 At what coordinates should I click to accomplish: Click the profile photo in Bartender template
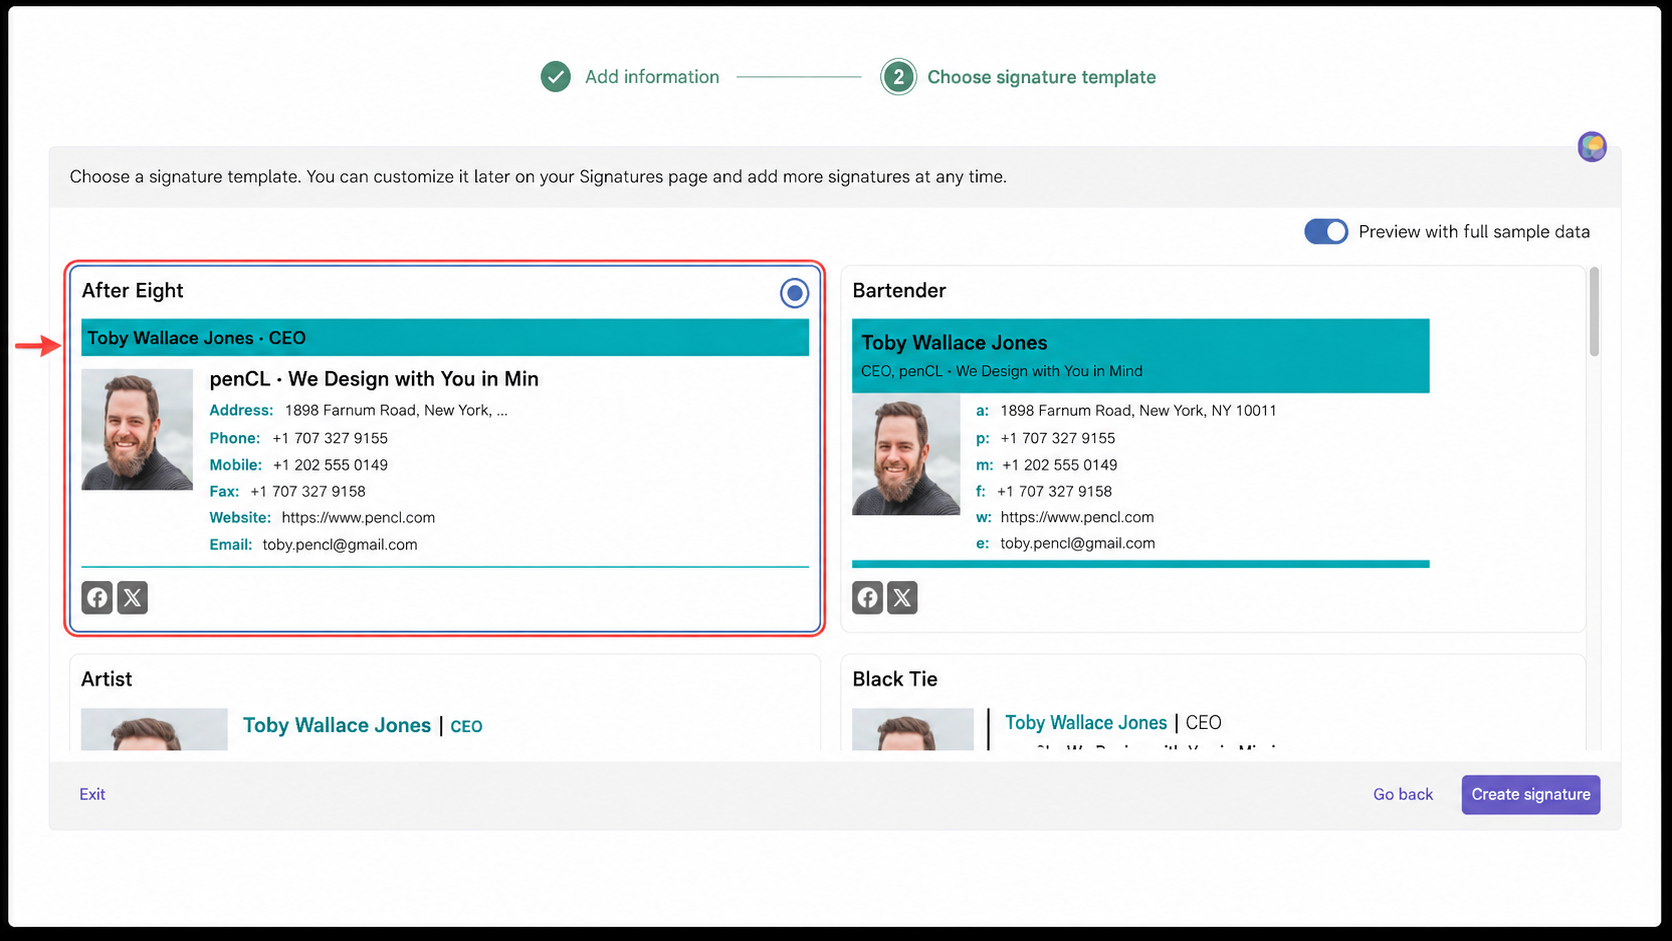click(x=906, y=455)
